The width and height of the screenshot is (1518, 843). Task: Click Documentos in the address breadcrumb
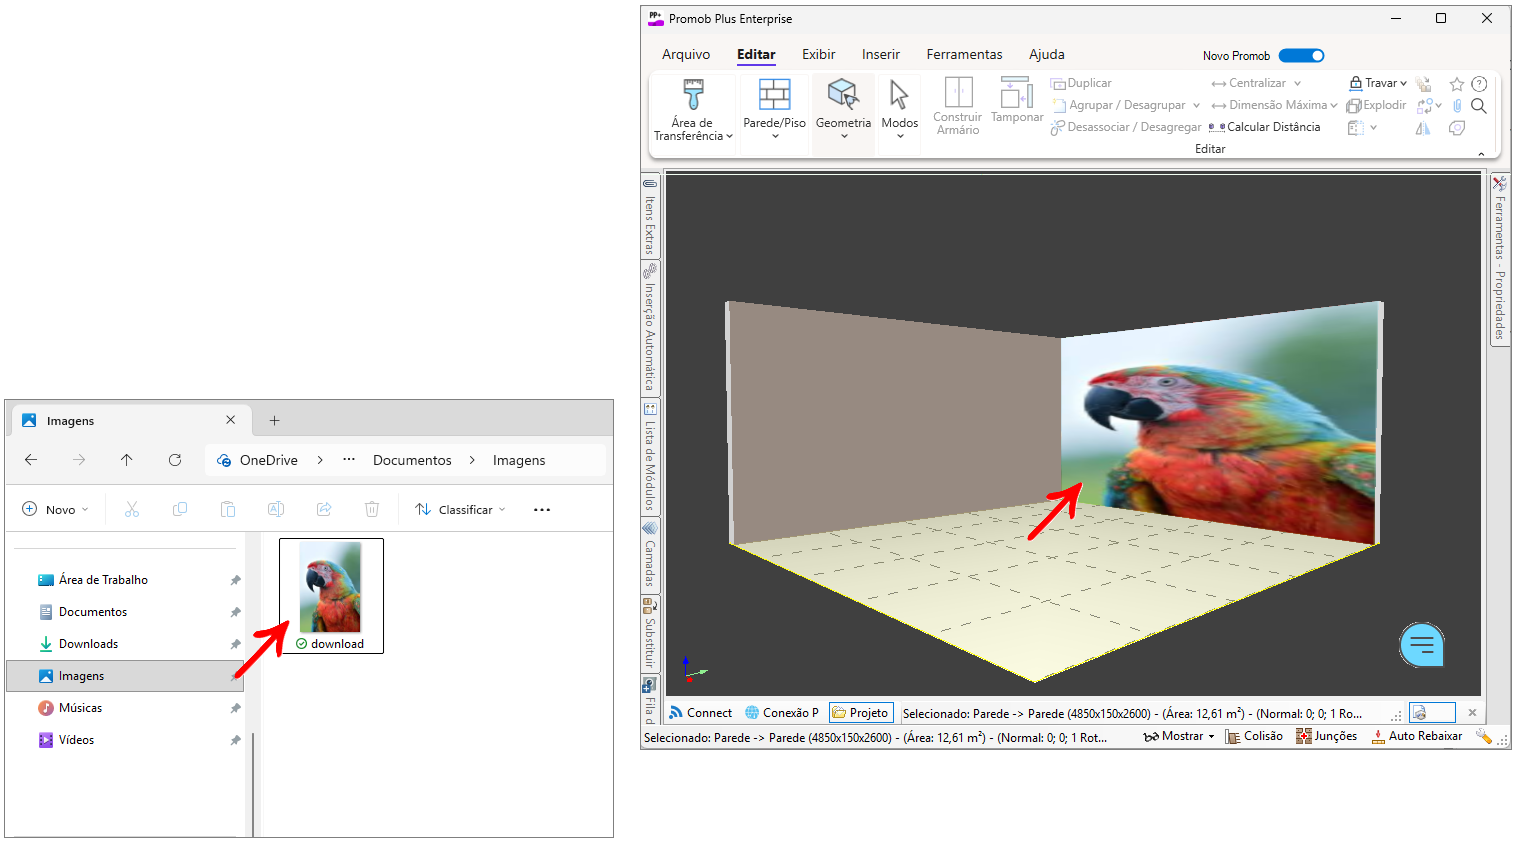(412, 460)
